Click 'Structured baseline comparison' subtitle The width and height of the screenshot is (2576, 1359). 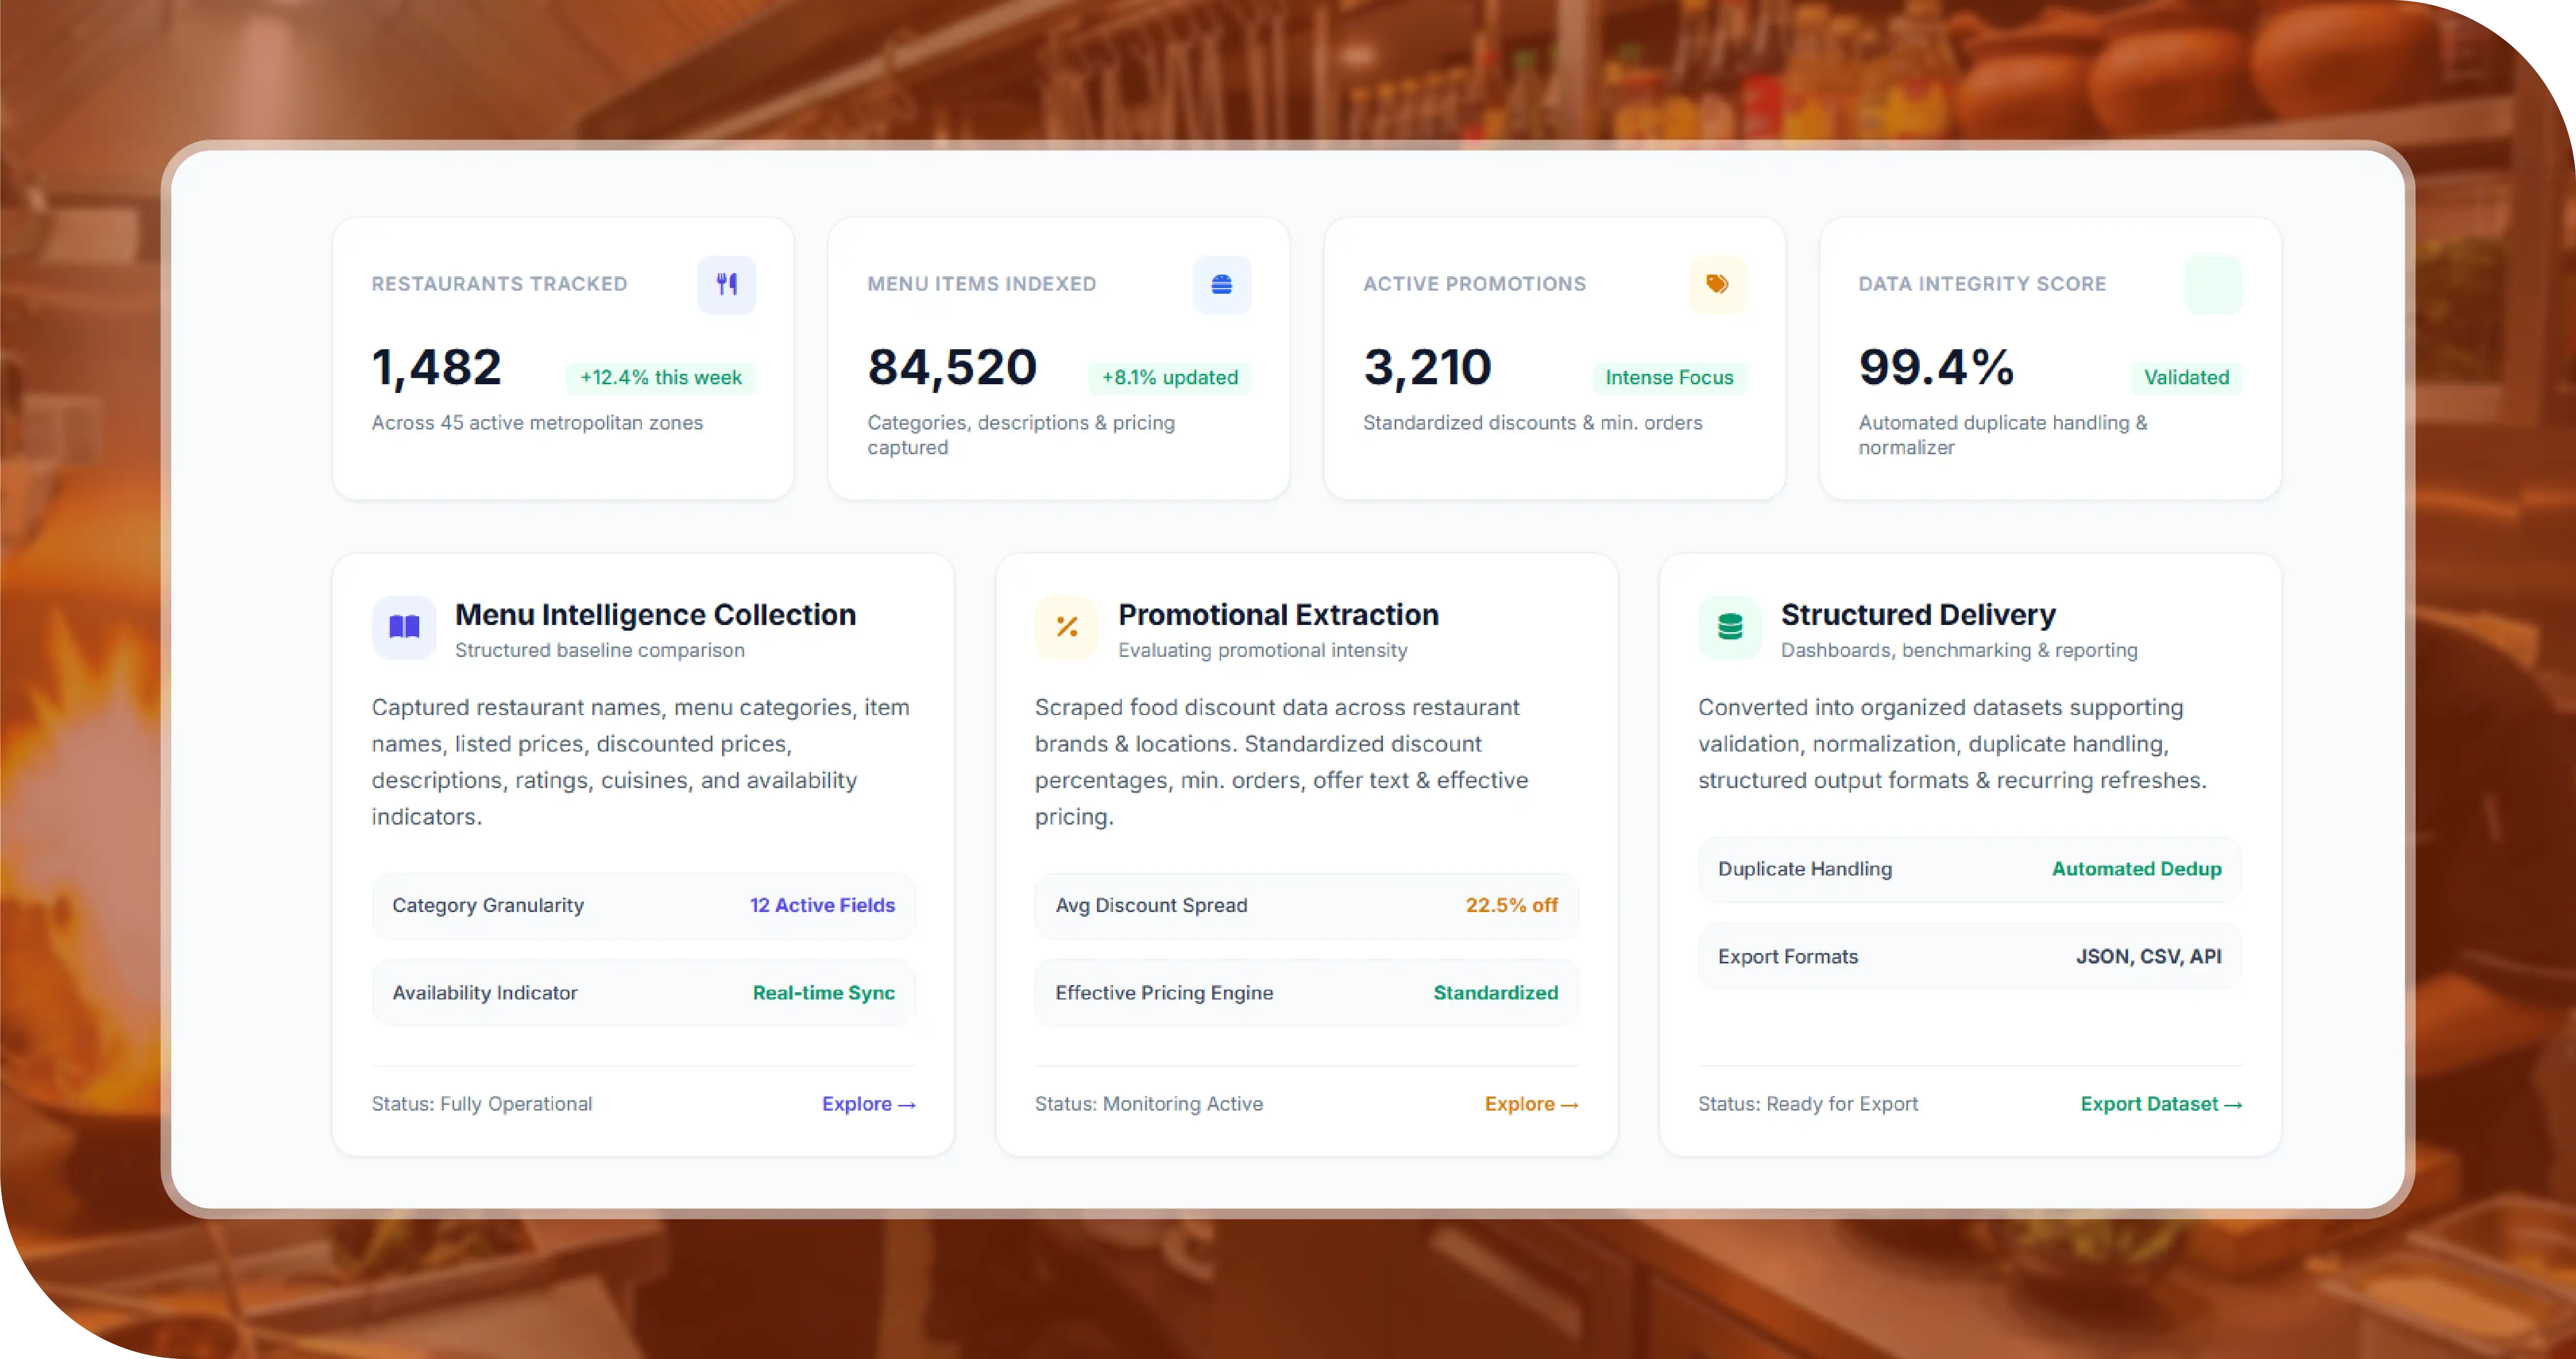click(599, 651)
